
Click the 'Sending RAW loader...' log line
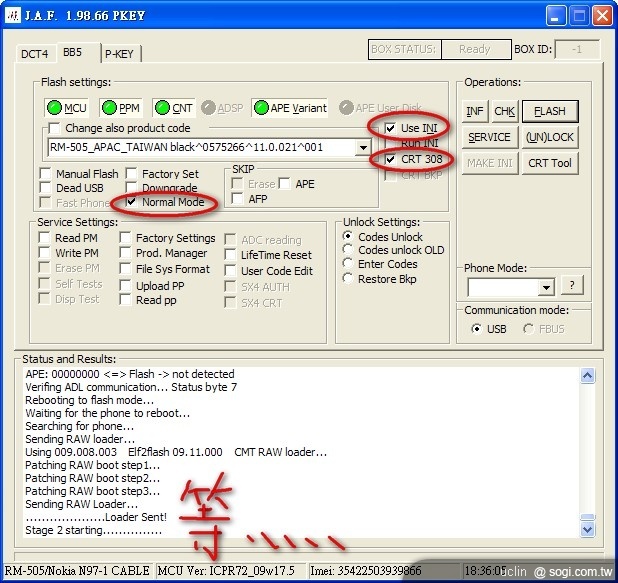[x=80, y=439]
